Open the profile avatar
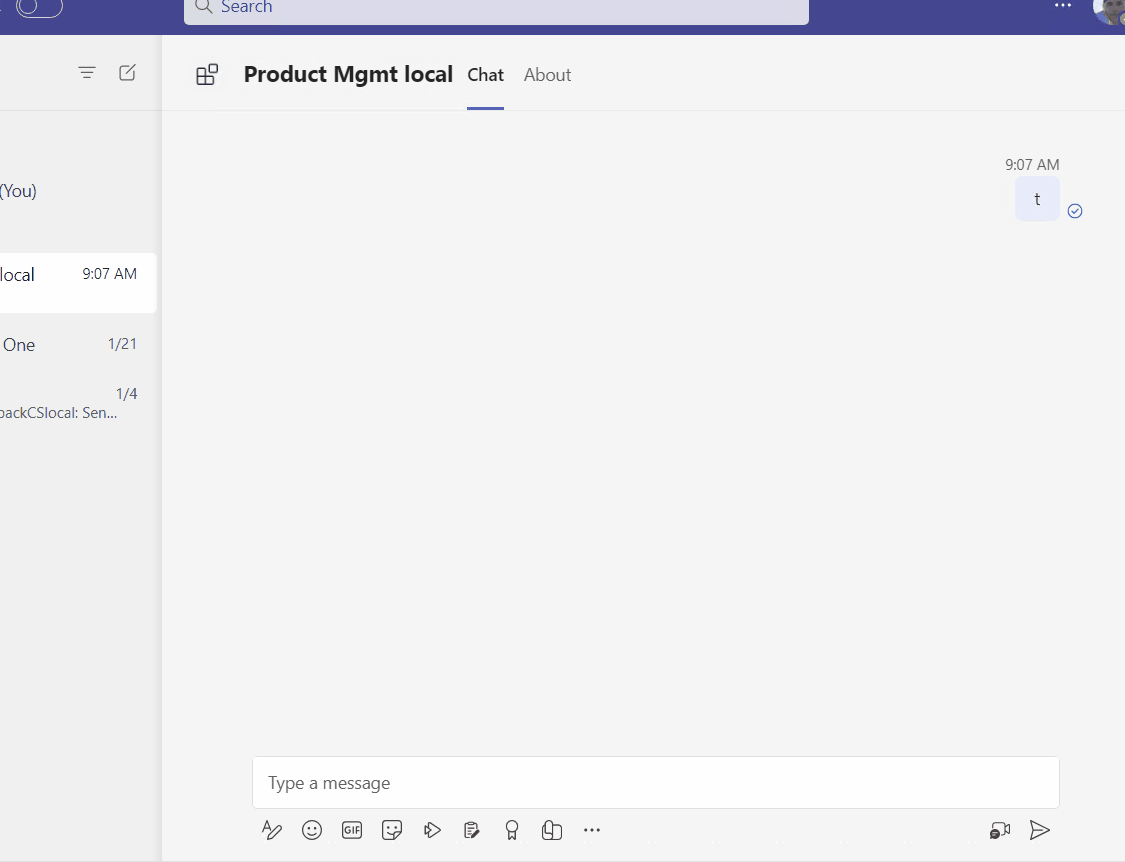Image resolution: width=1125 pixels, height=862 pixels. pos(1108,10)
